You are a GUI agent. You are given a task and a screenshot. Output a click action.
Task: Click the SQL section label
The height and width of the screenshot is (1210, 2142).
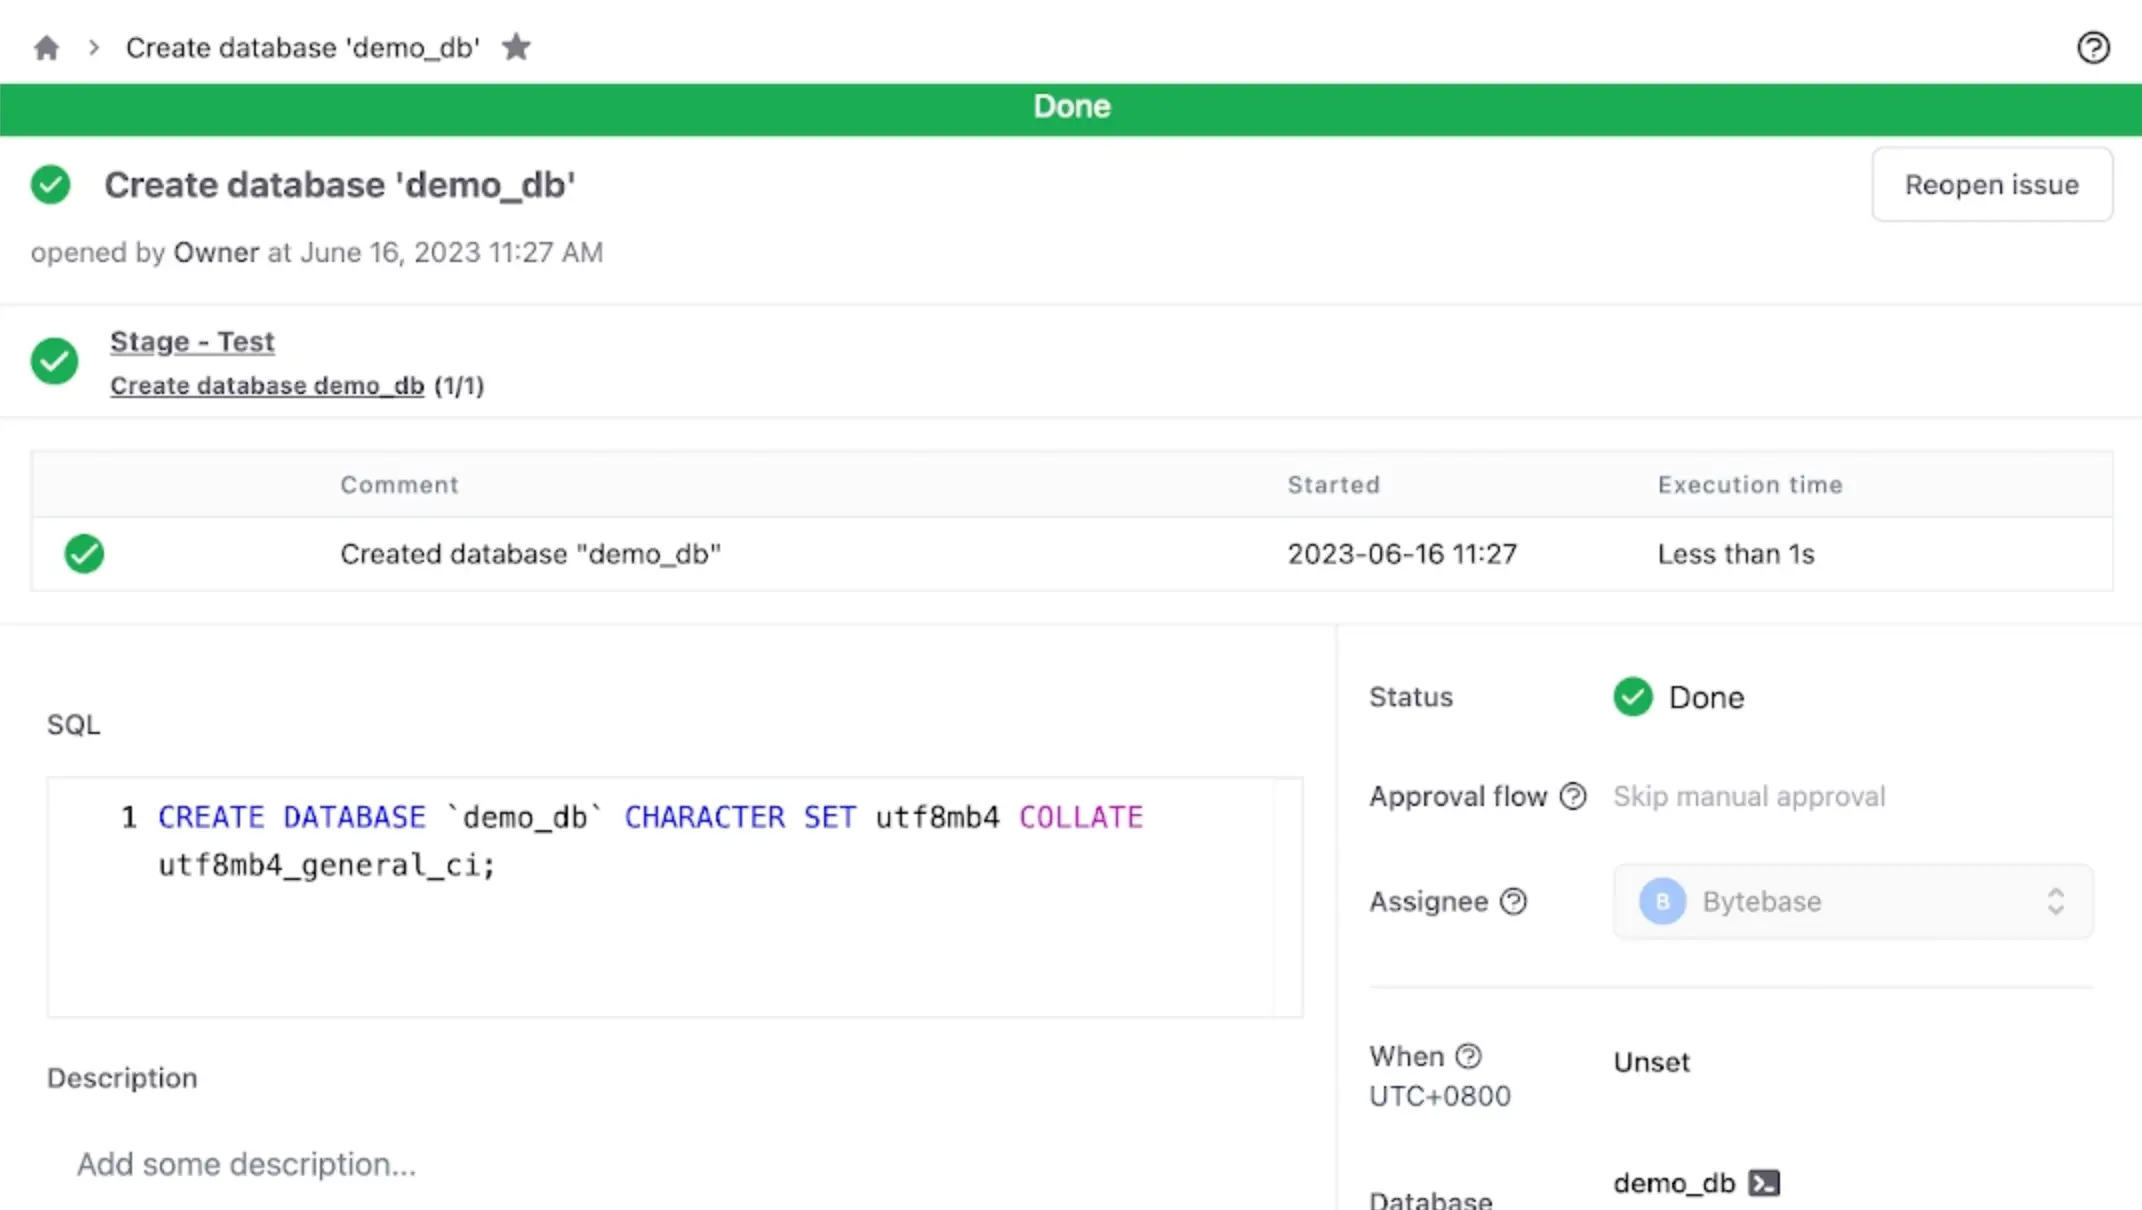click(74, 724)
